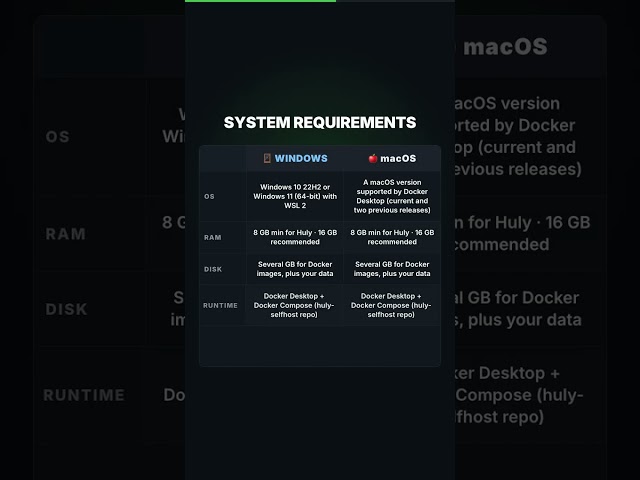The height and width of the screenshot is (480, 640).
Task: Click blurred background 'DISK' label
Action: pyautogui.click(x=67, y=309)
